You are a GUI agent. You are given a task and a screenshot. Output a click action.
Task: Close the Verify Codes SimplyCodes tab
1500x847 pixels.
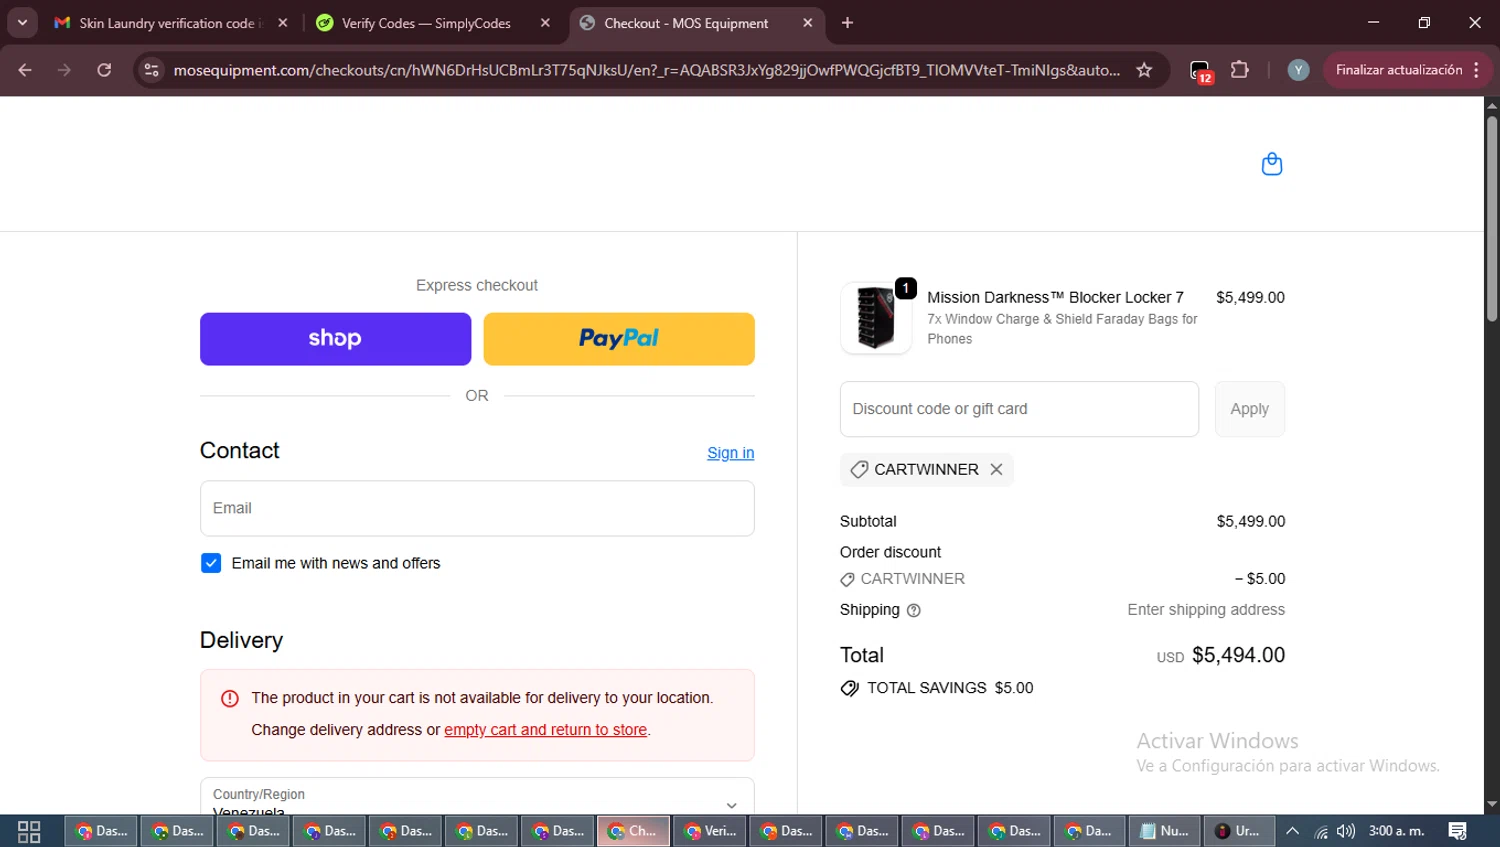pos(545,23)
